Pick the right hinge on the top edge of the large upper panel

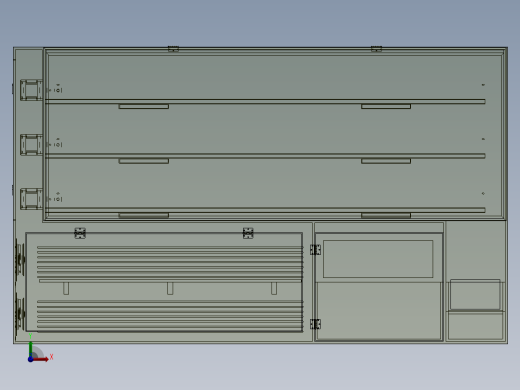coord(376,49)
